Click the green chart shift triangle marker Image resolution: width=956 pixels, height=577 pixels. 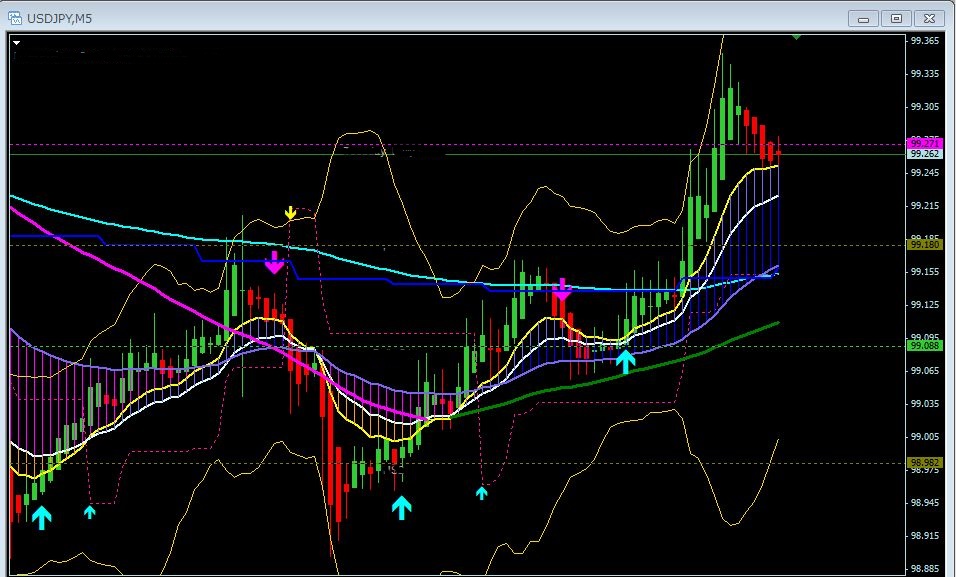click(796, 37)
